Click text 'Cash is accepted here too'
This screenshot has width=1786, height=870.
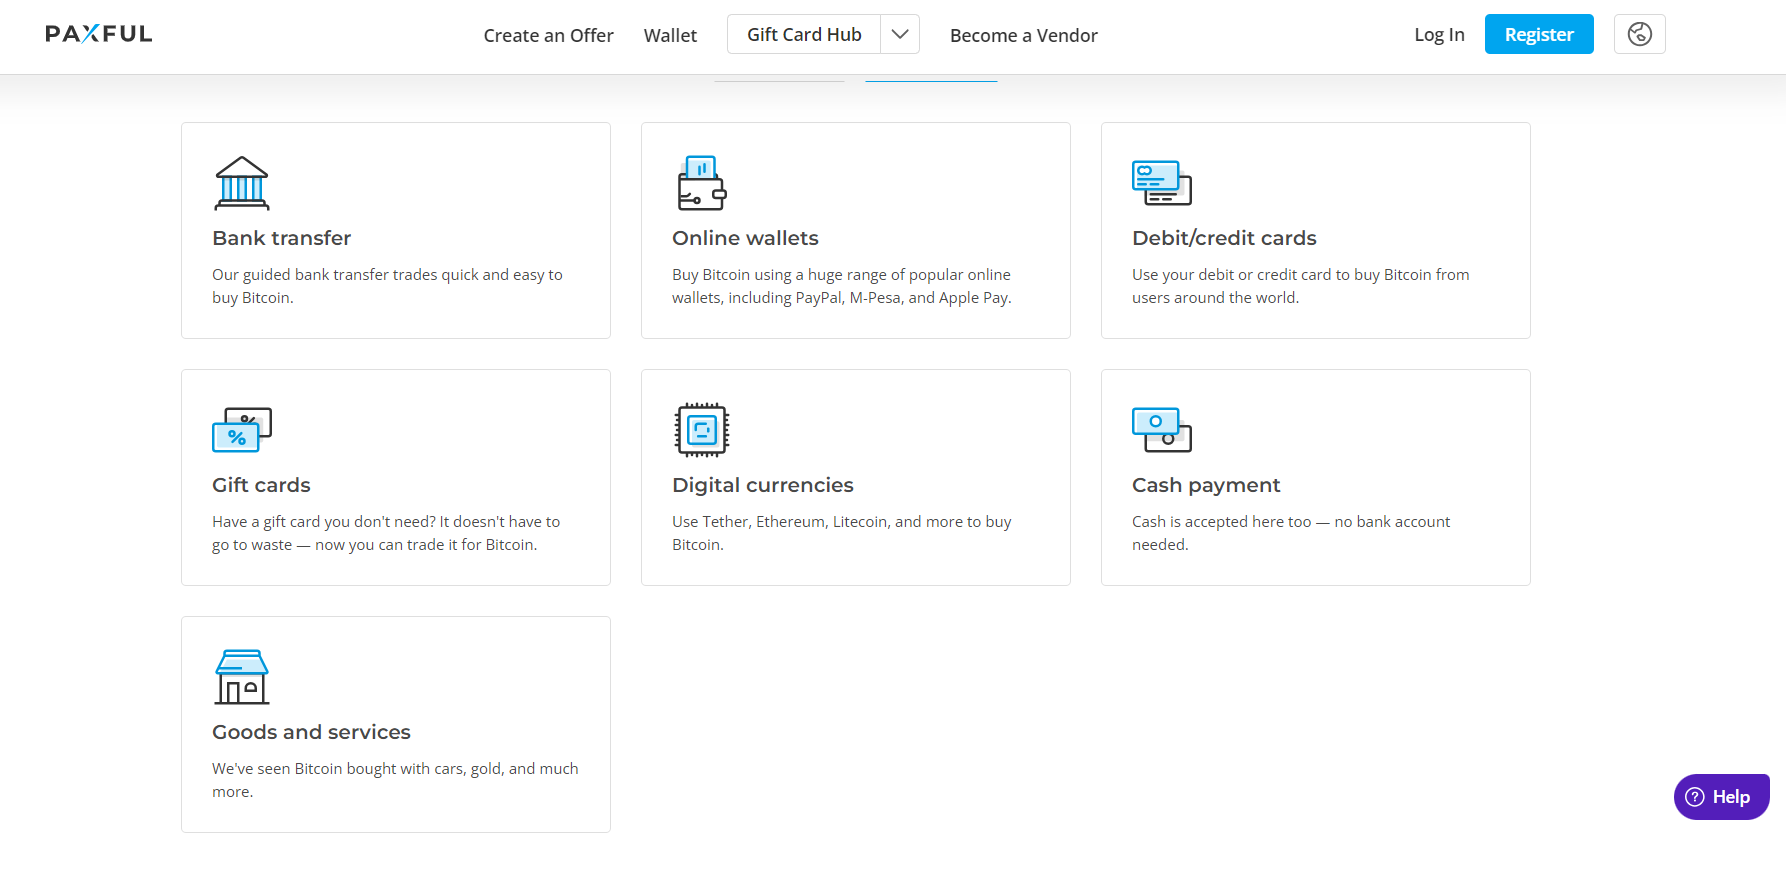(1221, 522)
